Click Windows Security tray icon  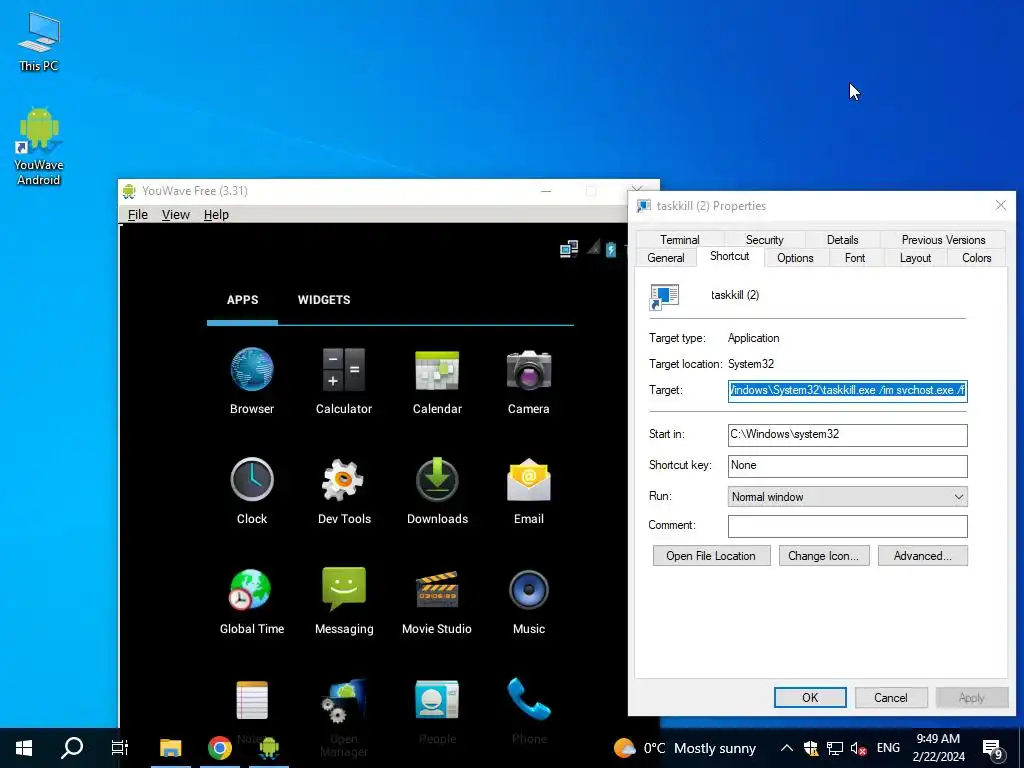pyautogui.click(x=810, y=748)
